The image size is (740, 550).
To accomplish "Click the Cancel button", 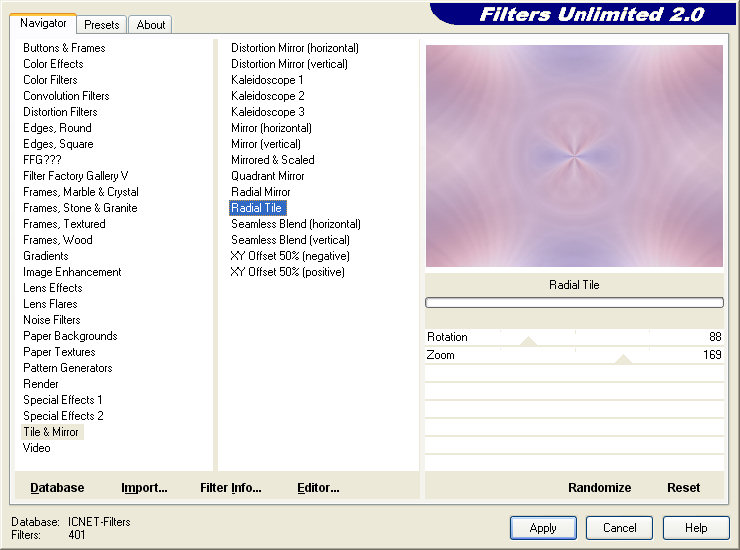I will pos(620,528).
